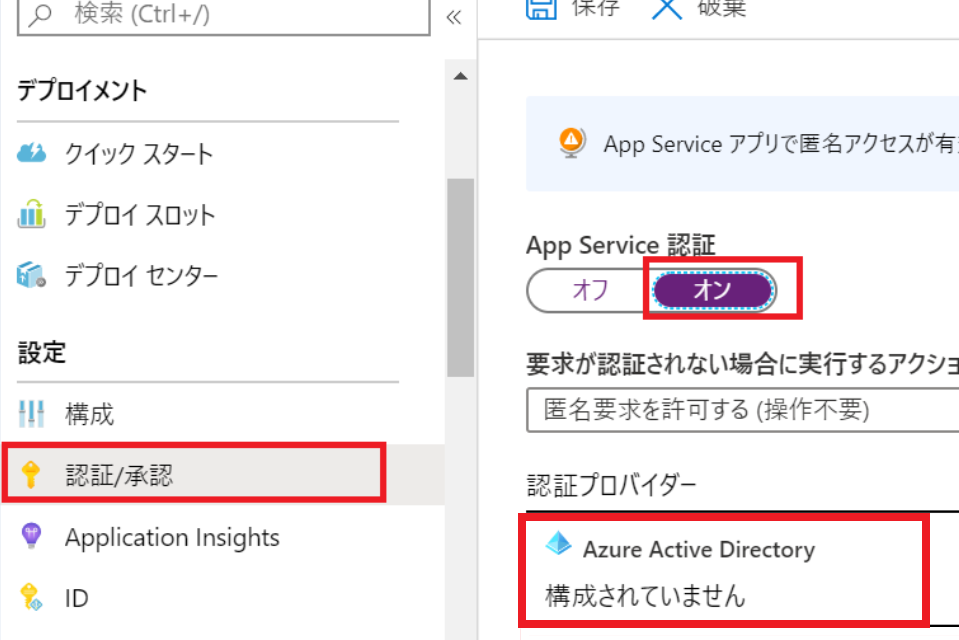Switch App Service 認証 to オフ

pos(590,289)
